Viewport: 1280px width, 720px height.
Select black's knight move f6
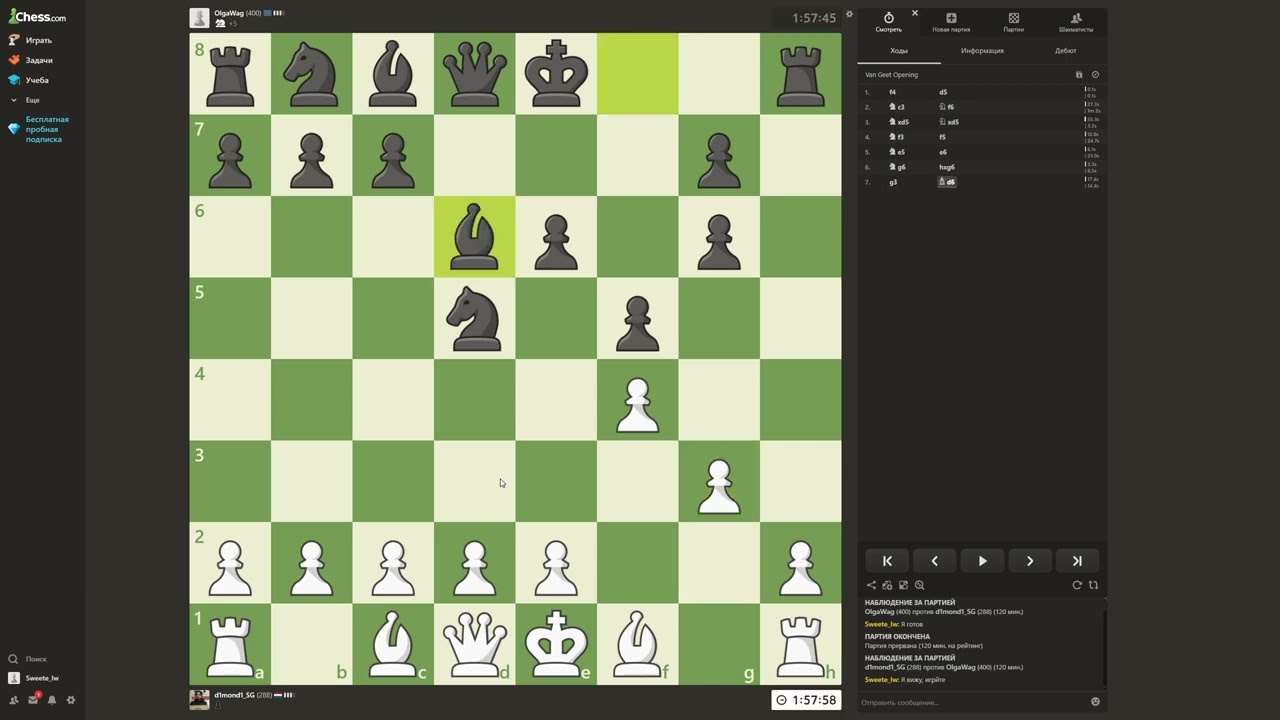tap(946, 107)
